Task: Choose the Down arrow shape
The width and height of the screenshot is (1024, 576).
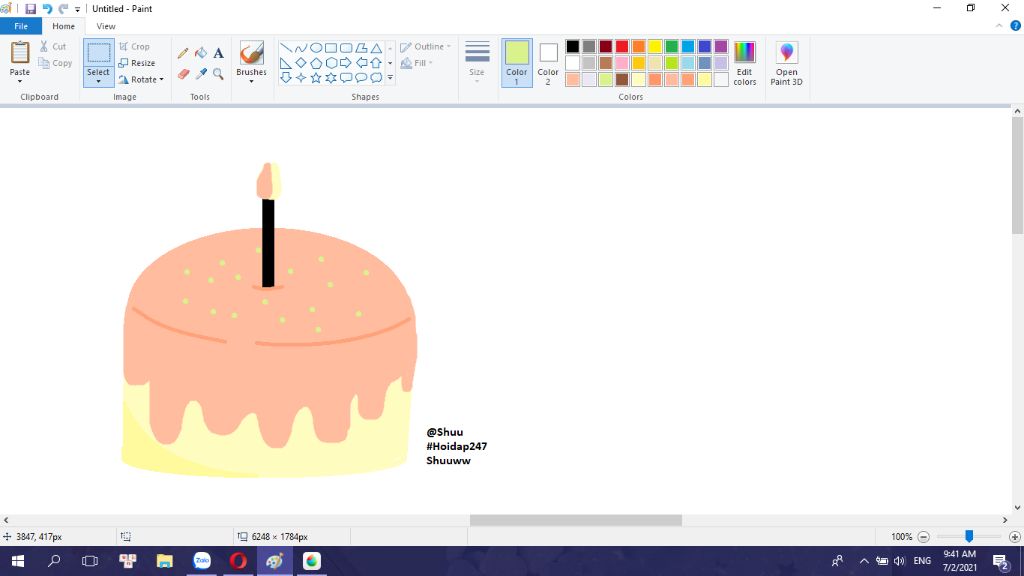Action: pos(285,78)
